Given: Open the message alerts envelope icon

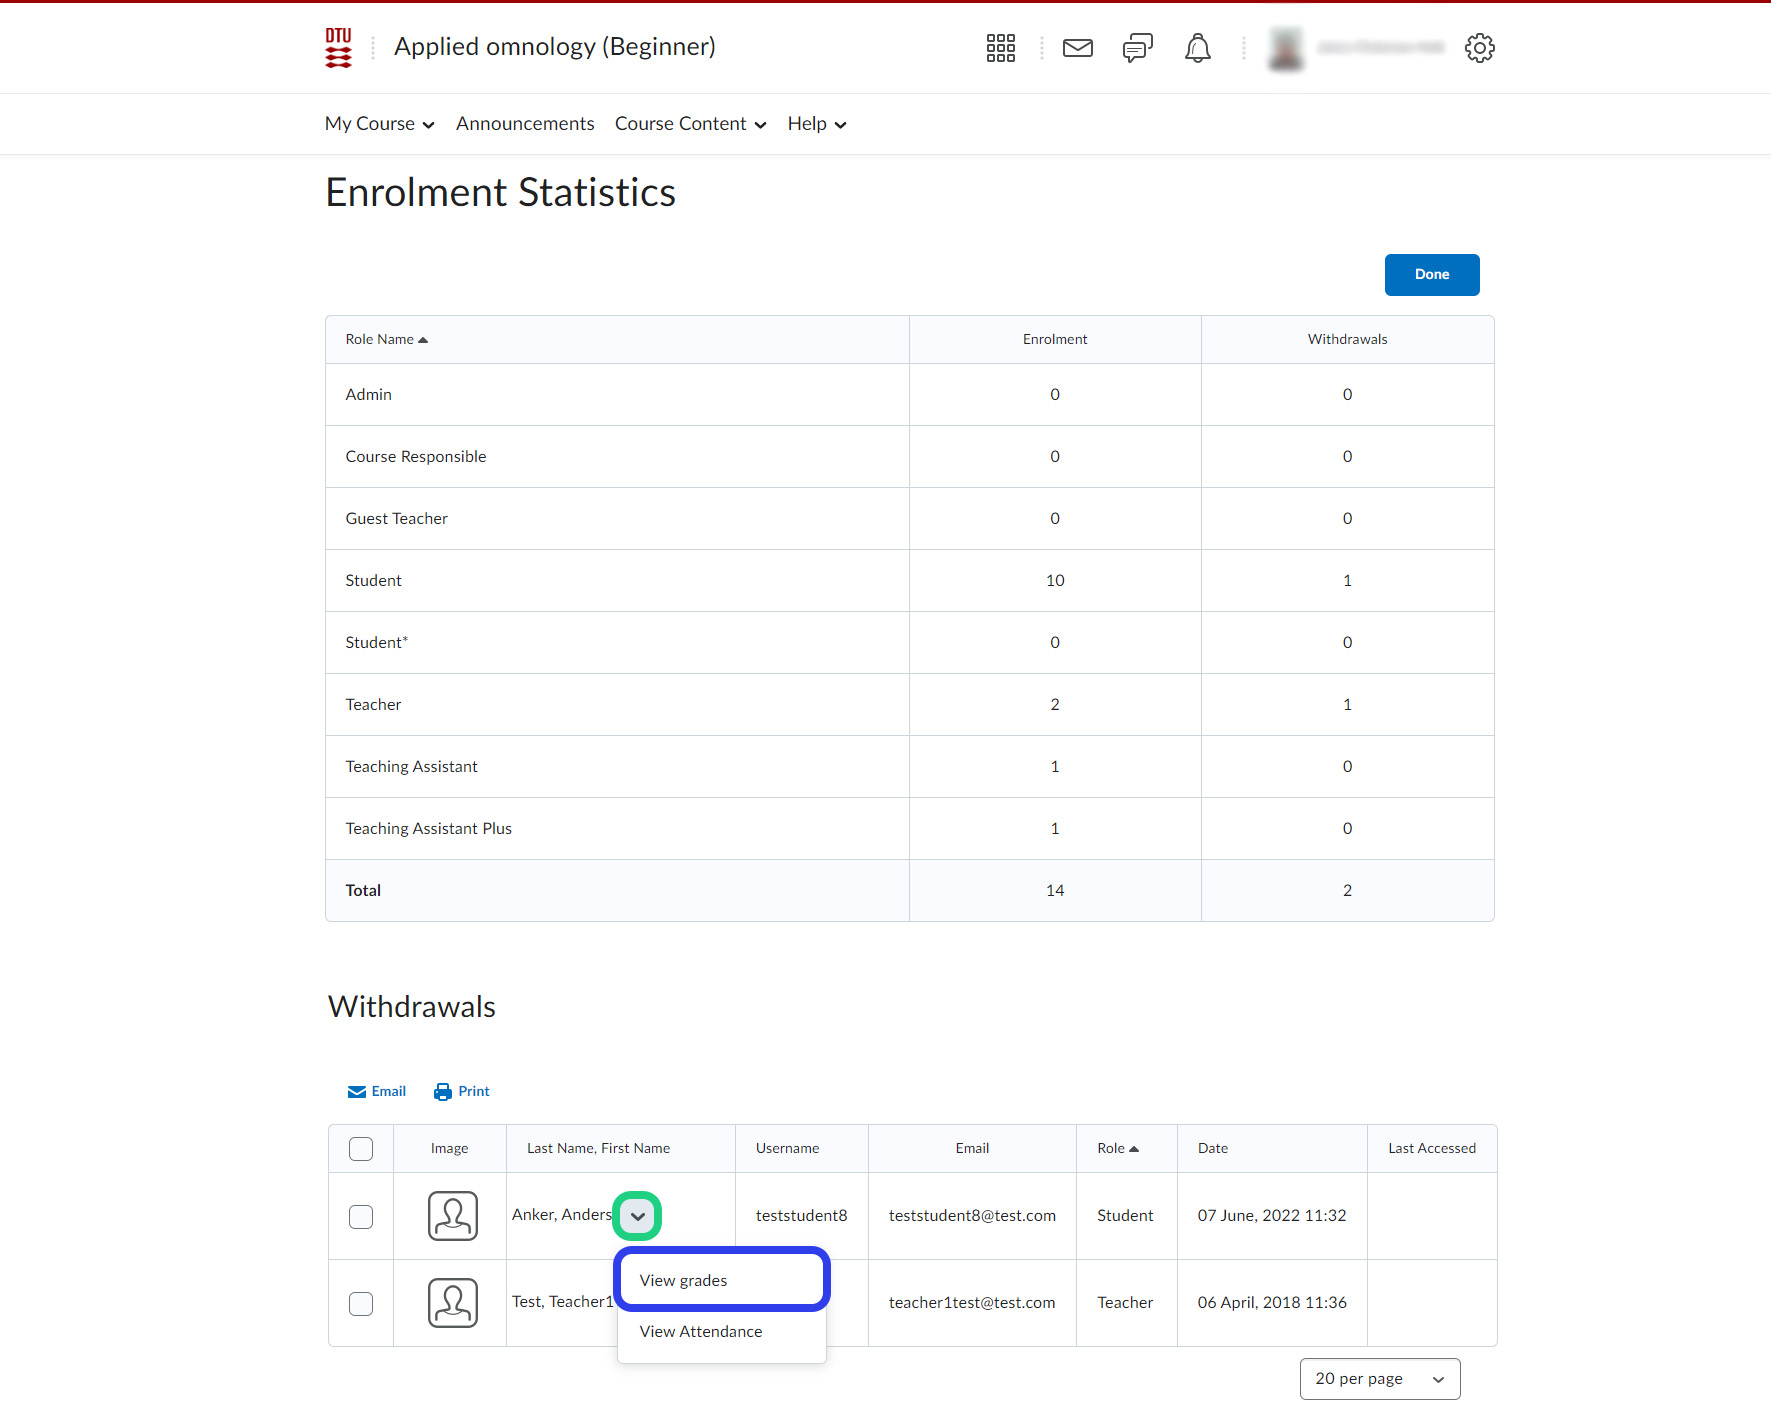Looking at the screenshot, I should click(x=1077, y=48).
